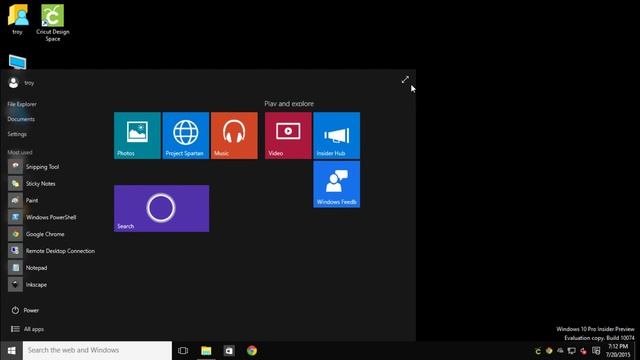Launch the Project Spartan tile
The width and height of the screenshot is (640, 360).
click(x=186, y=136)
